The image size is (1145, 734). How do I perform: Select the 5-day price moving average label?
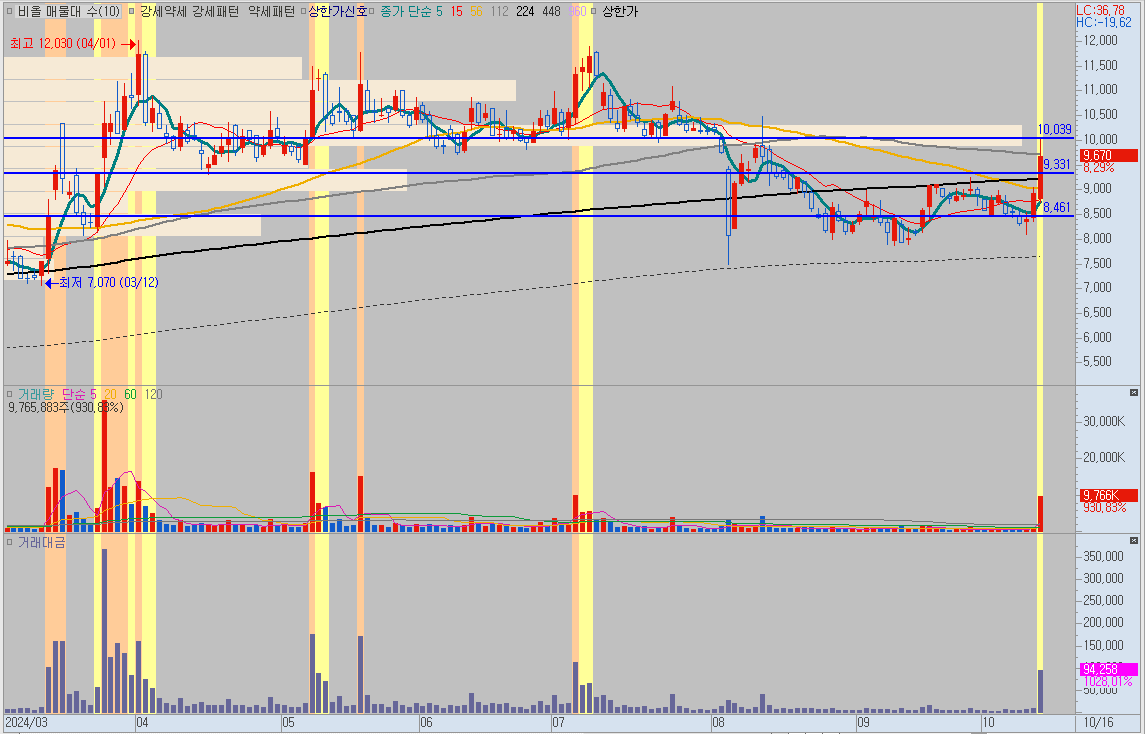pyautogui.click(x=439, y=12)
